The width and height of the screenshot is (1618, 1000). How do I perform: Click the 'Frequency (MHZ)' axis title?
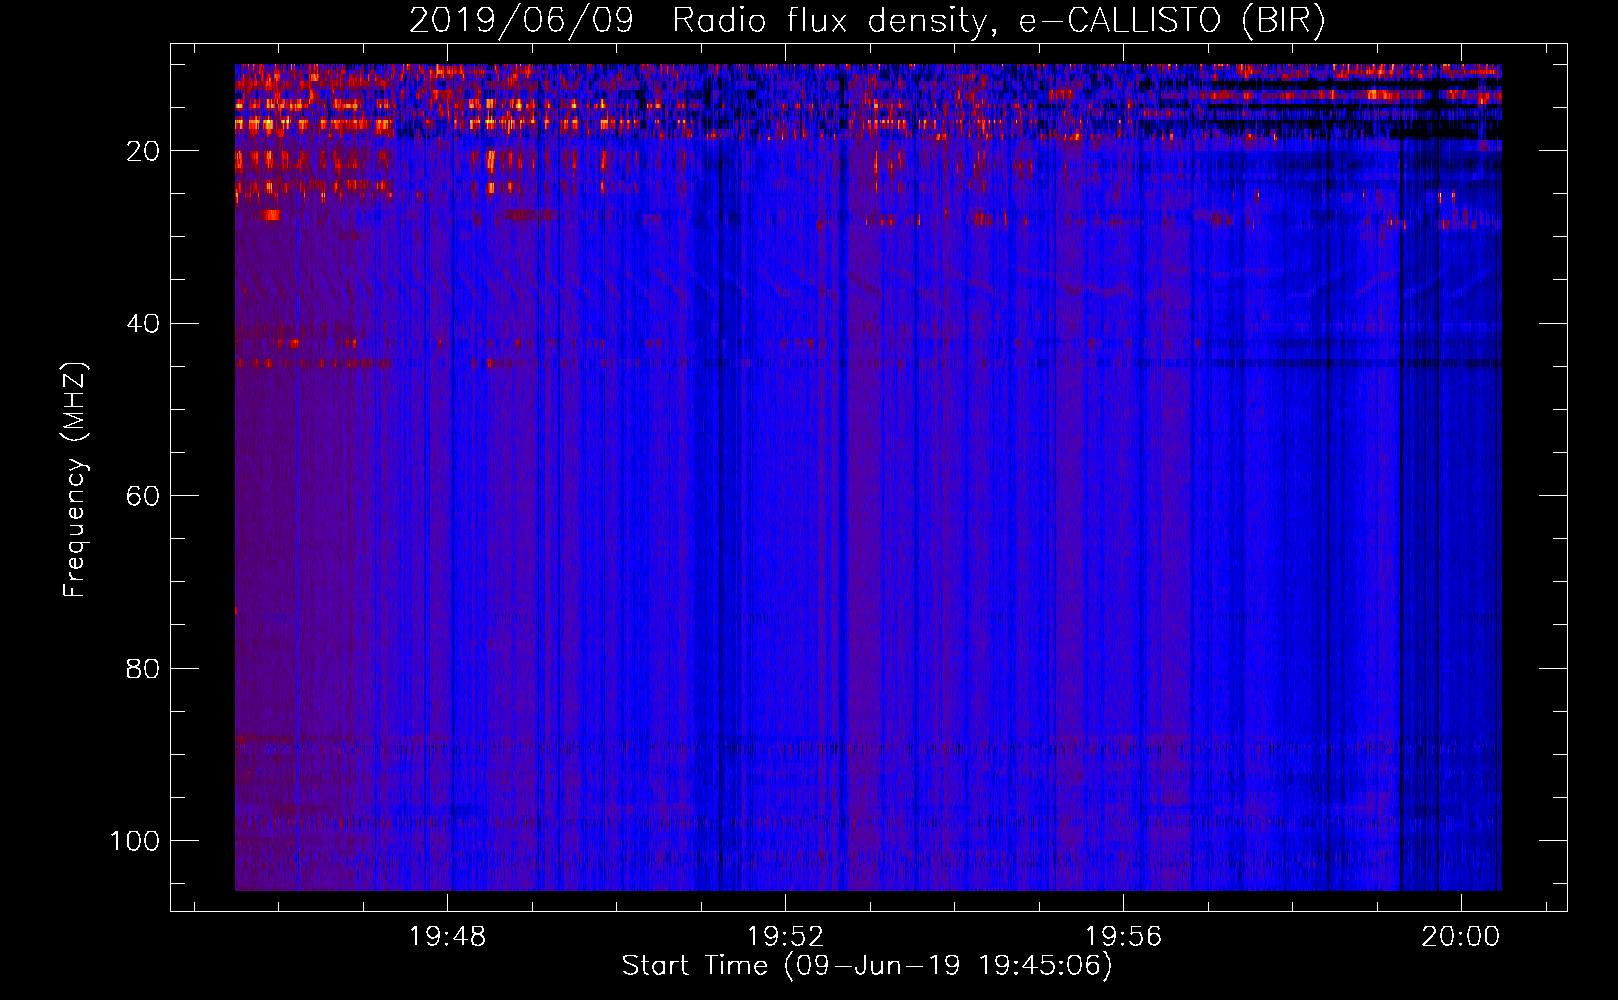coord(75,479)
